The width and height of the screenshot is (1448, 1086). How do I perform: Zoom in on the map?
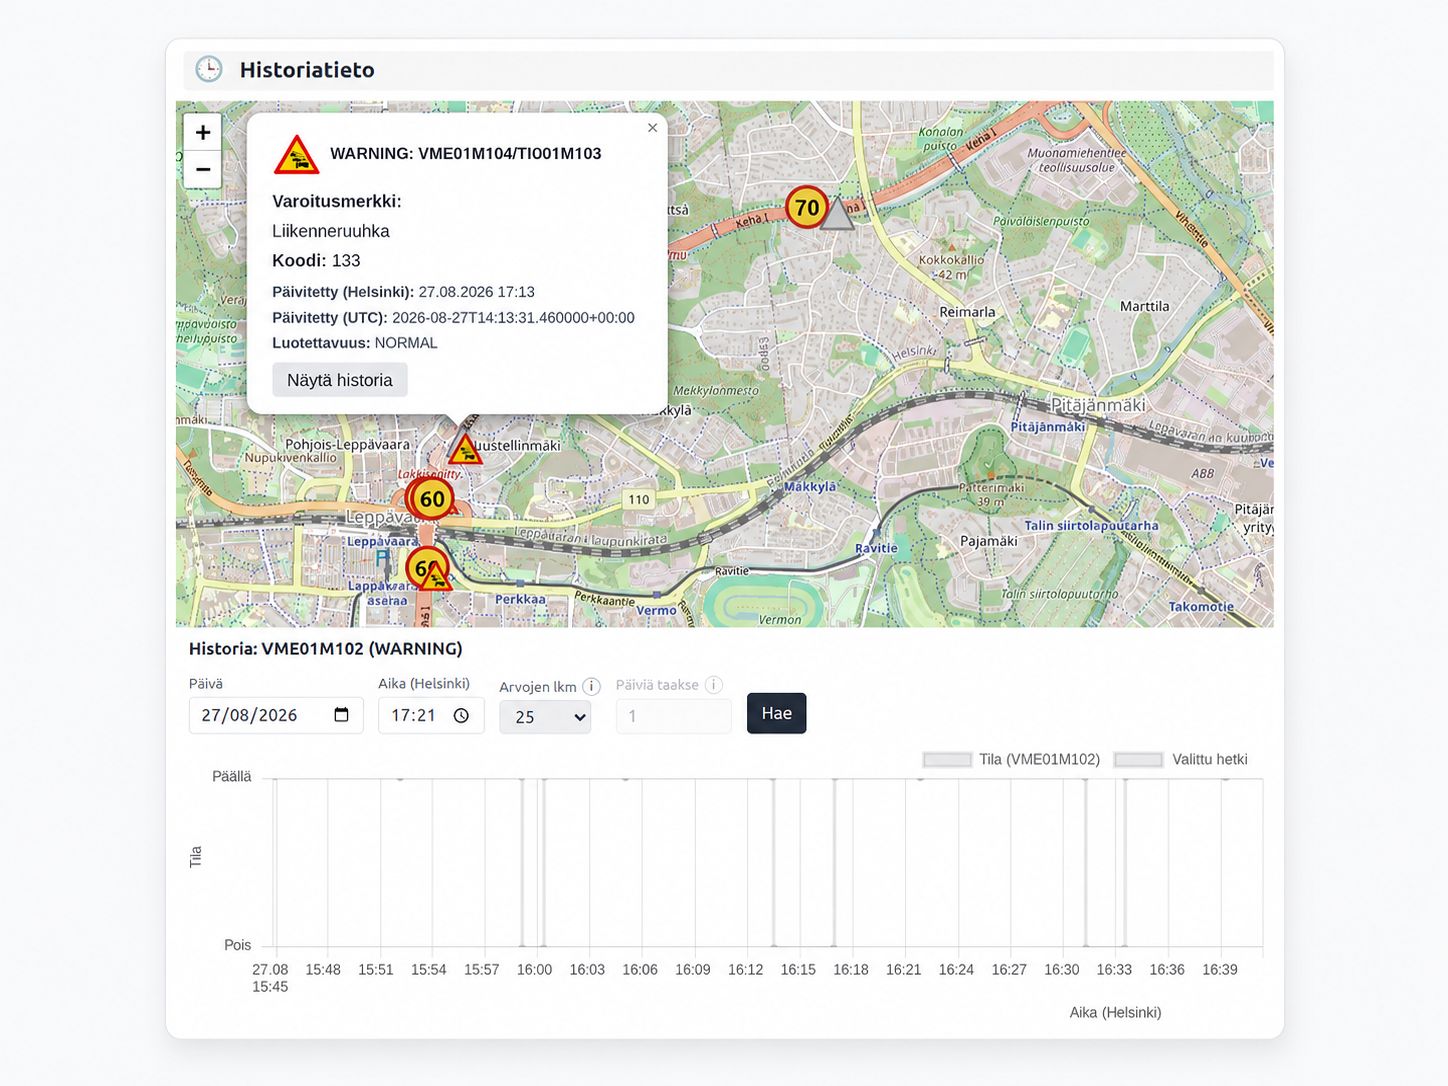click(x=202, y=132)
